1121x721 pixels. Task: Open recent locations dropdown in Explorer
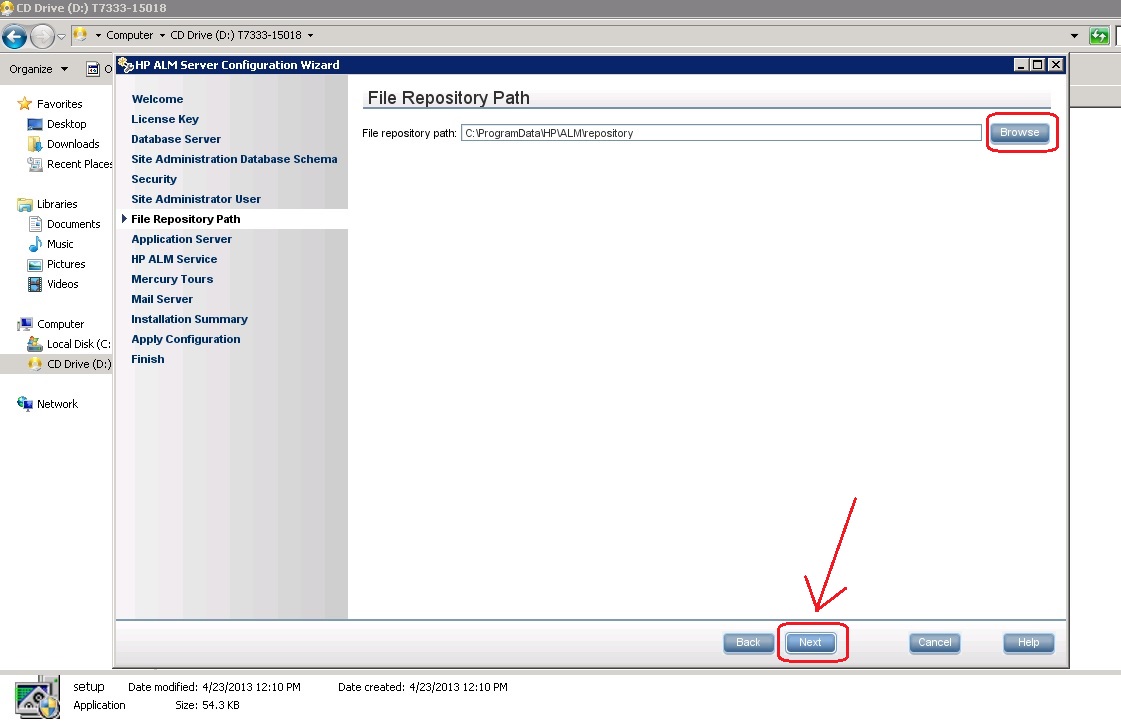click(61, 36)
